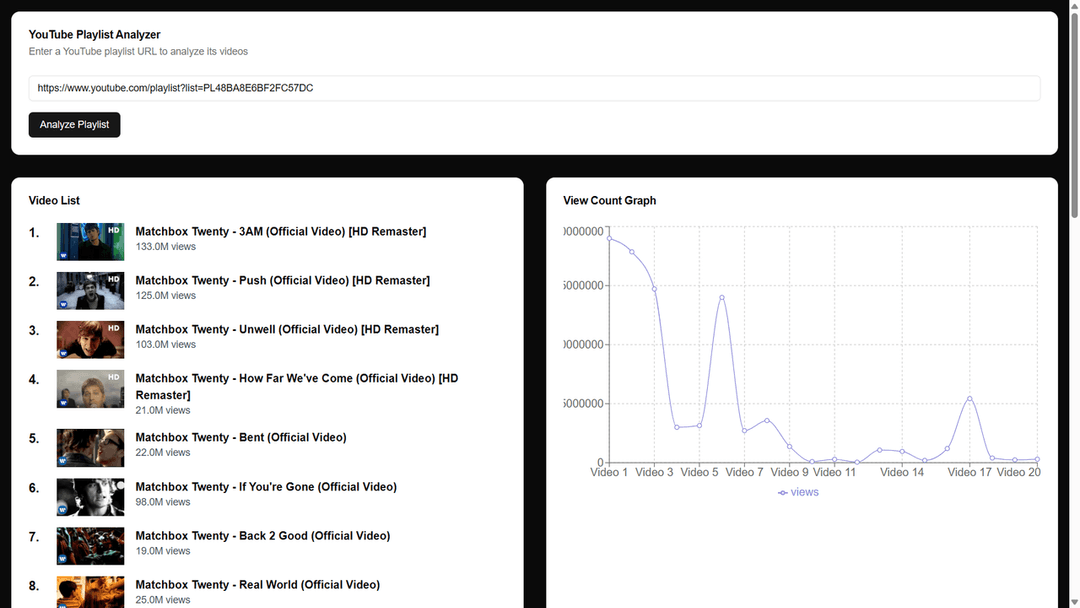This screenshot has width=1080, height=608.
Task: Open the Bent video thumbnail
Action: (x=90, y=448)
